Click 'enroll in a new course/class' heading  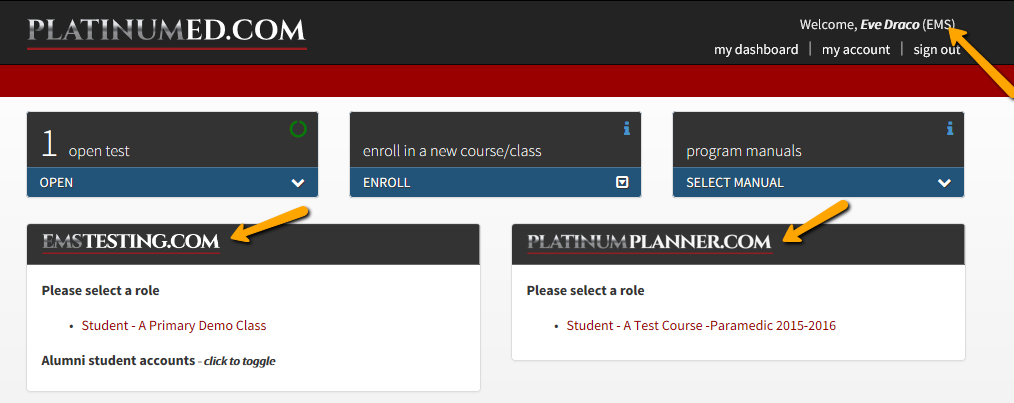click(x=452, y=151)
